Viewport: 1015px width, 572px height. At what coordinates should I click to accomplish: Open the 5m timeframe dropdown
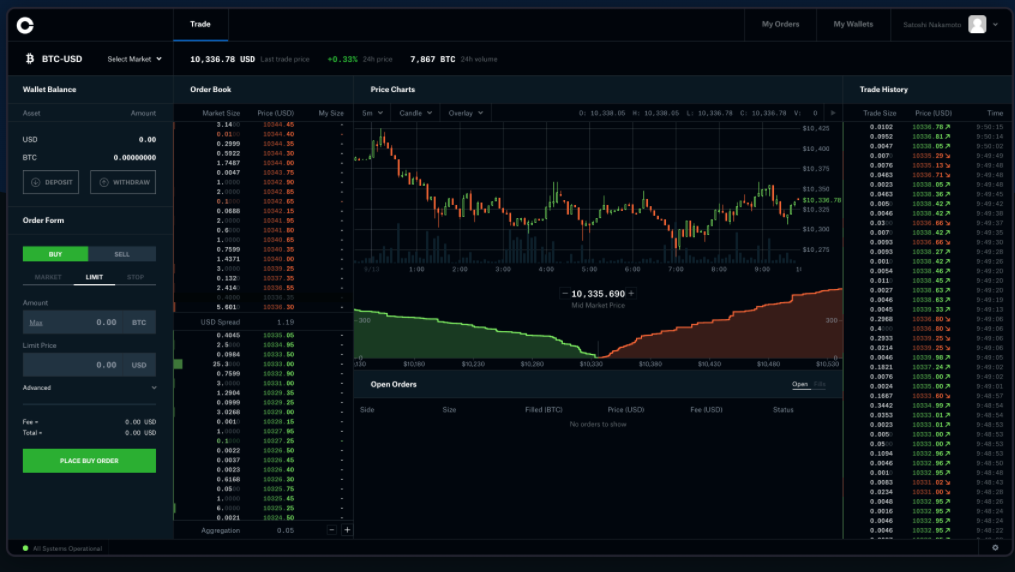coord(372,113)
